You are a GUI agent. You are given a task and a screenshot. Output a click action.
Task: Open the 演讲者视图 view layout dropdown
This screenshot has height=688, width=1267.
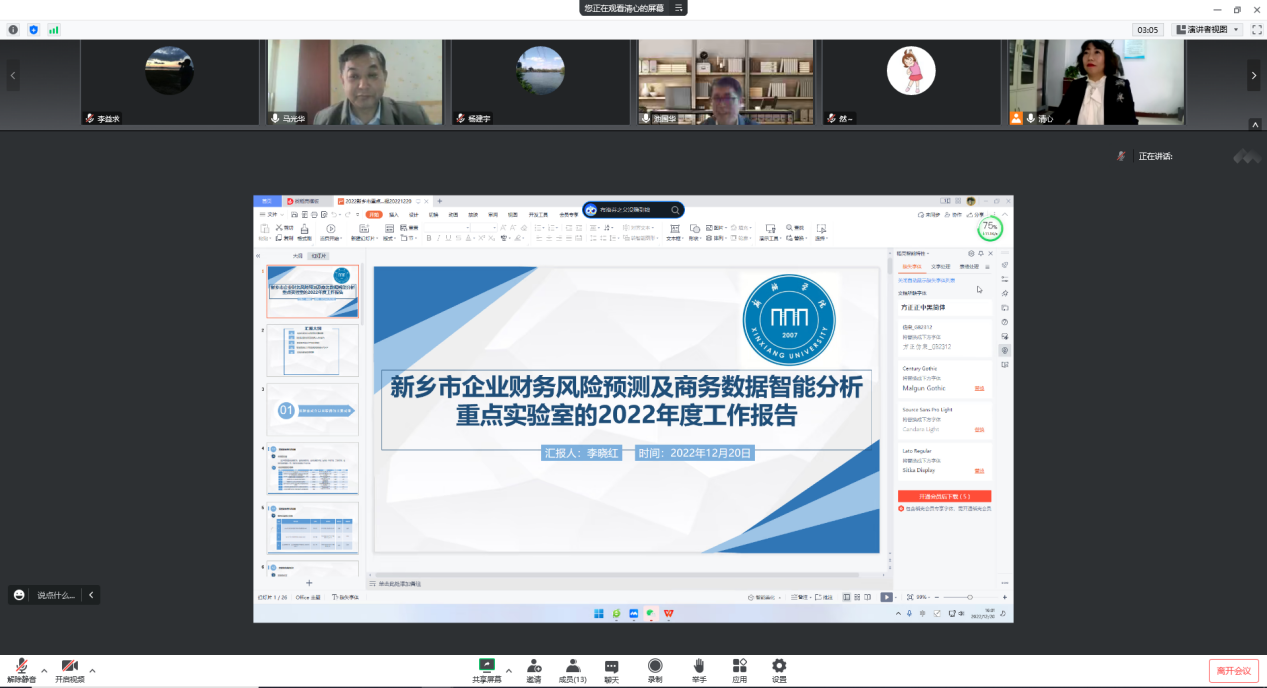(1208, 30)
